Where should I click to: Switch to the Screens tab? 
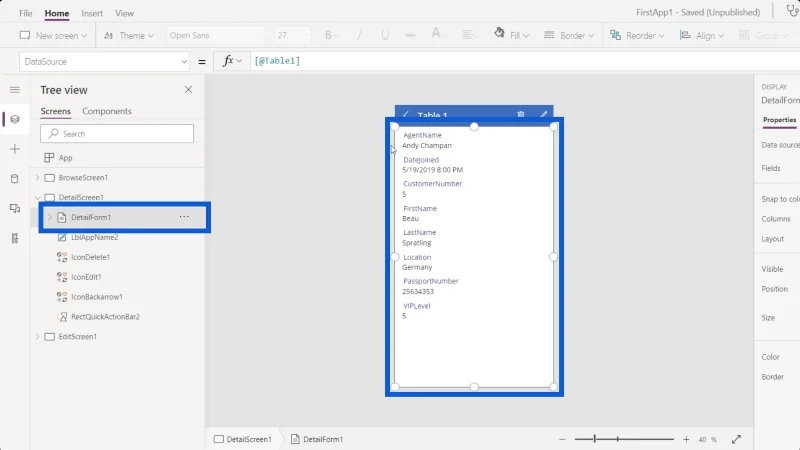(56, 111)
